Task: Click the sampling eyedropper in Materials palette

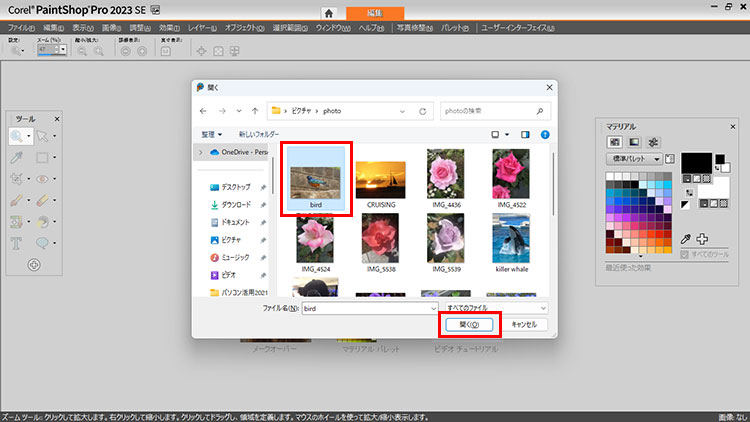Action: [685, 238]
